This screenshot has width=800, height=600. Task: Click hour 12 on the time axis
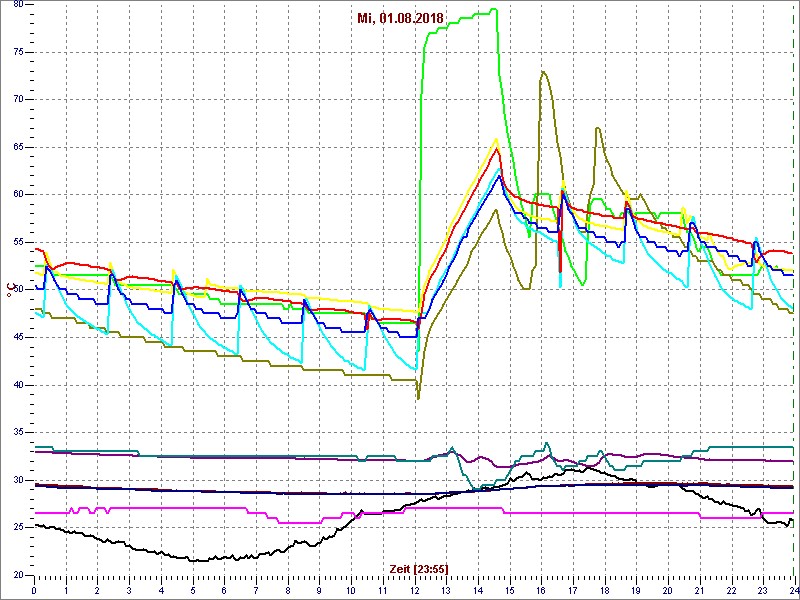click(414, 589)
